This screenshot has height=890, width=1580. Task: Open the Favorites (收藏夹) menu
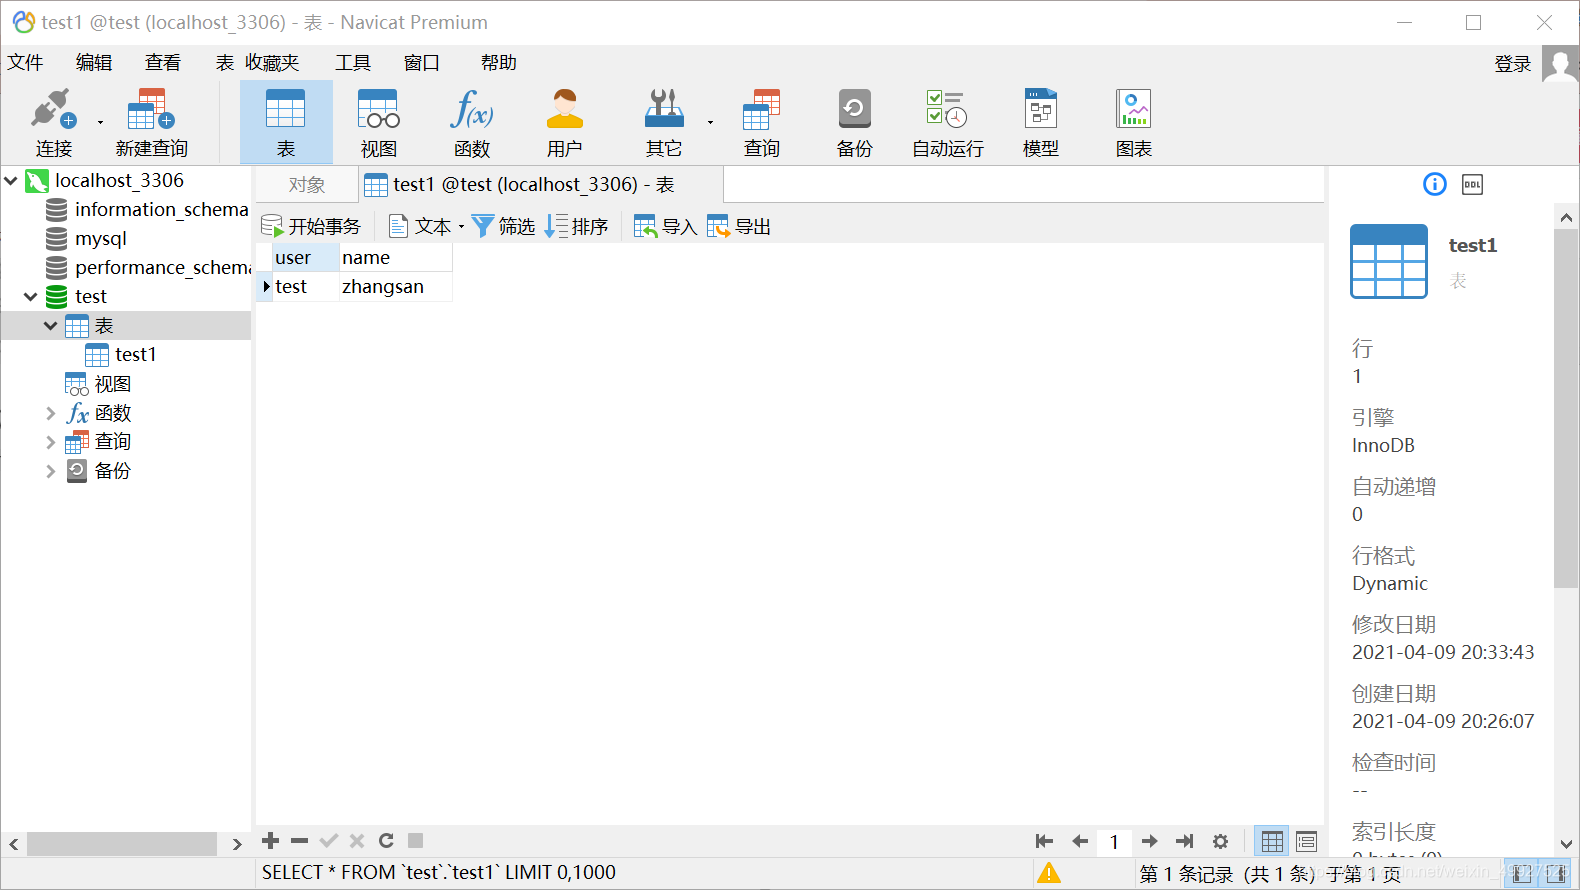pyautogui.click(x=272, y=63)
